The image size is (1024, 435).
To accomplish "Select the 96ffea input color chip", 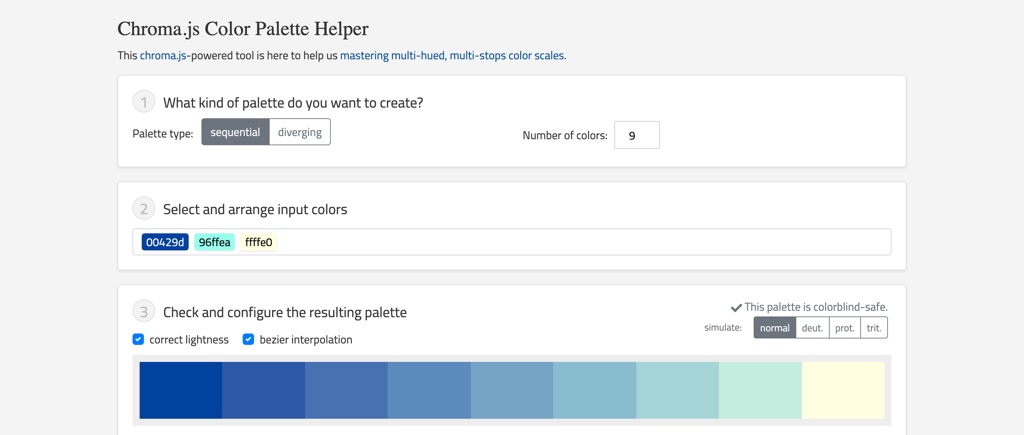I will pos(214,242).
